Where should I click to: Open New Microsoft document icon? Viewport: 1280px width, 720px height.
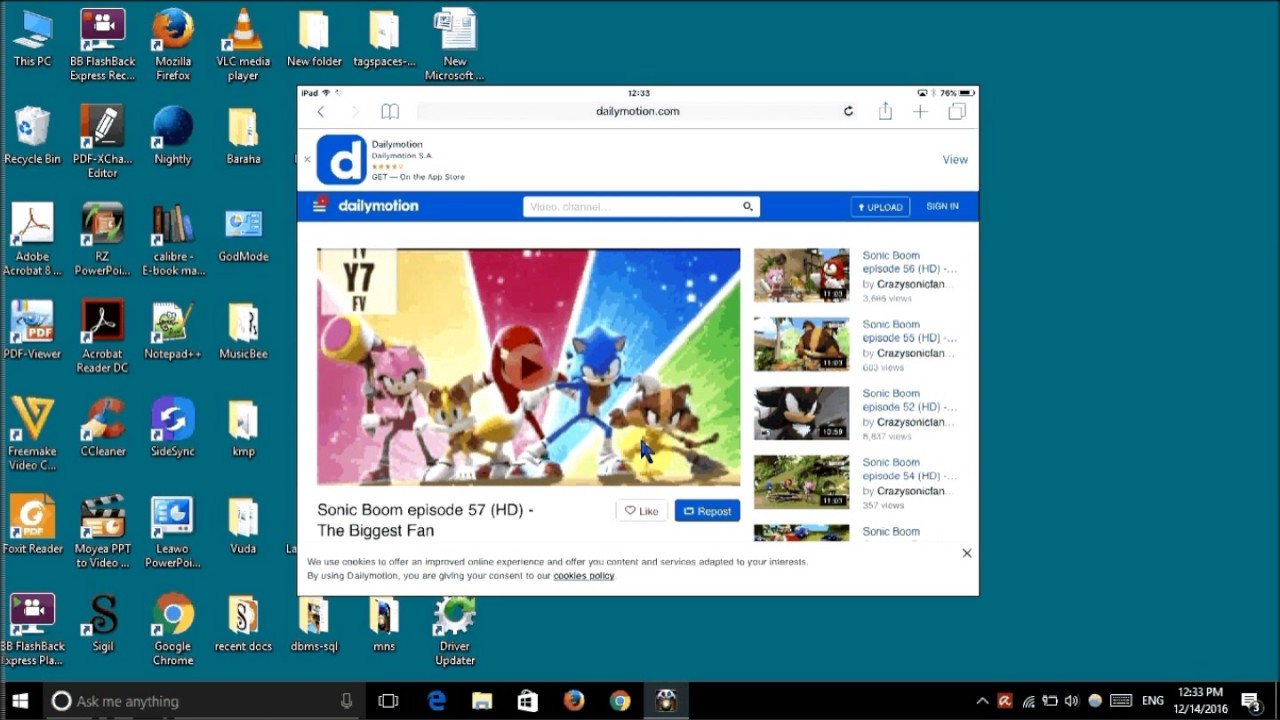455,46
